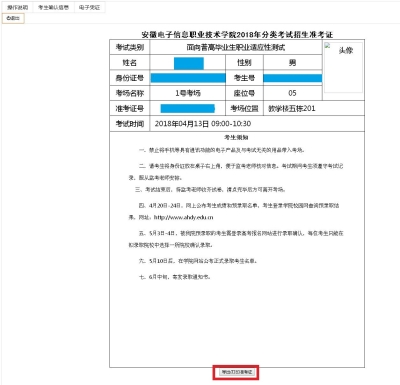Click the admission ticket title heading
Screen dimensions: 400x385
(237, 35)
